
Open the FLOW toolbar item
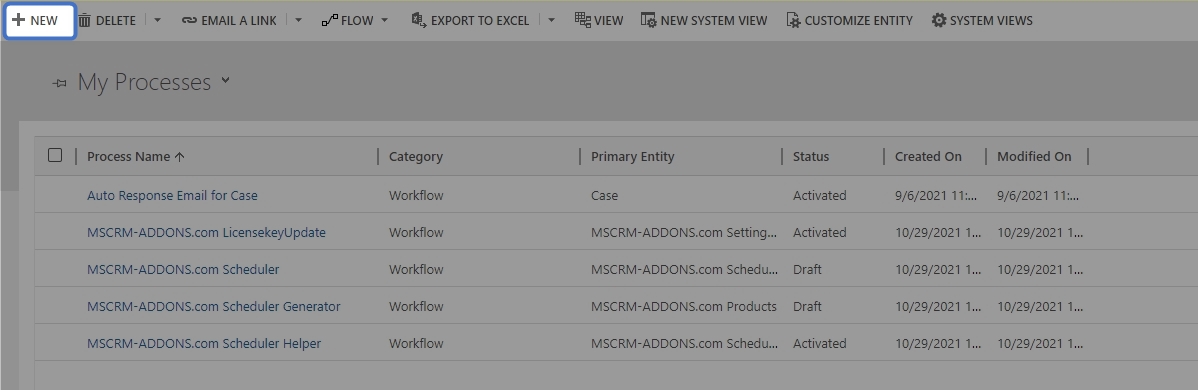355,21
